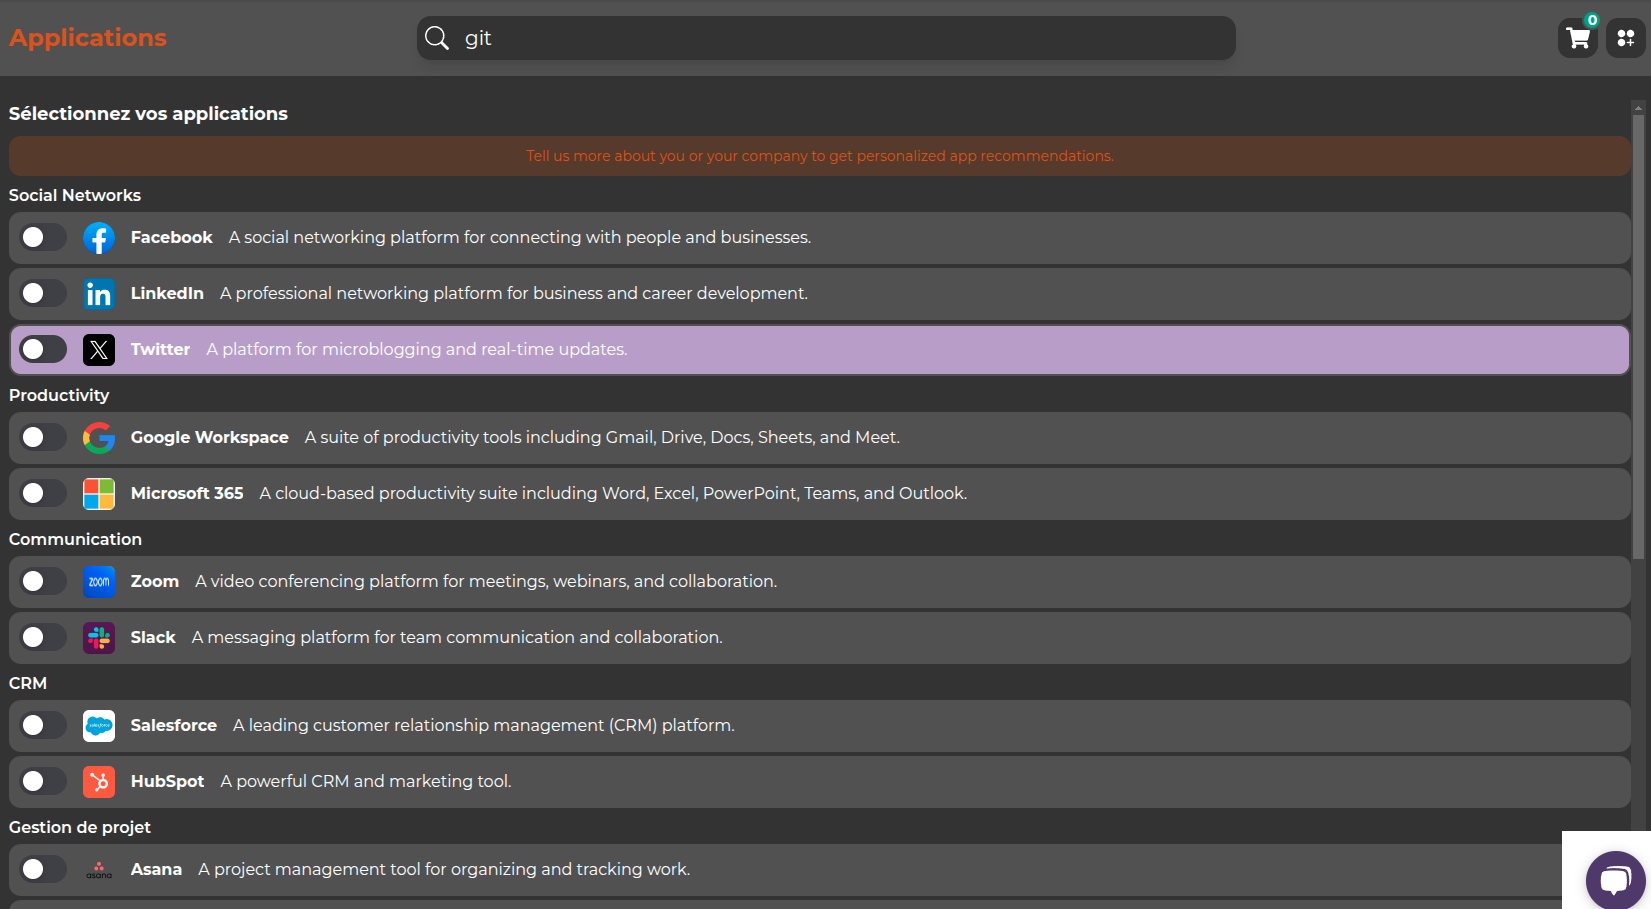Select the Twitter application row
Image resolution: width=1651 pixels, height=909 pixels.
[x=900, y=350]
